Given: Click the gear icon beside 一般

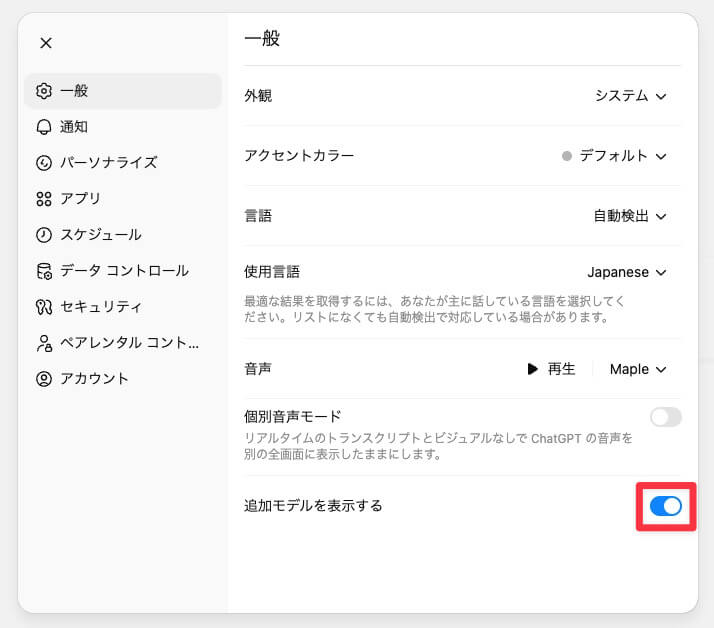Looking at the screenshot, I should (x=44, y=91).
